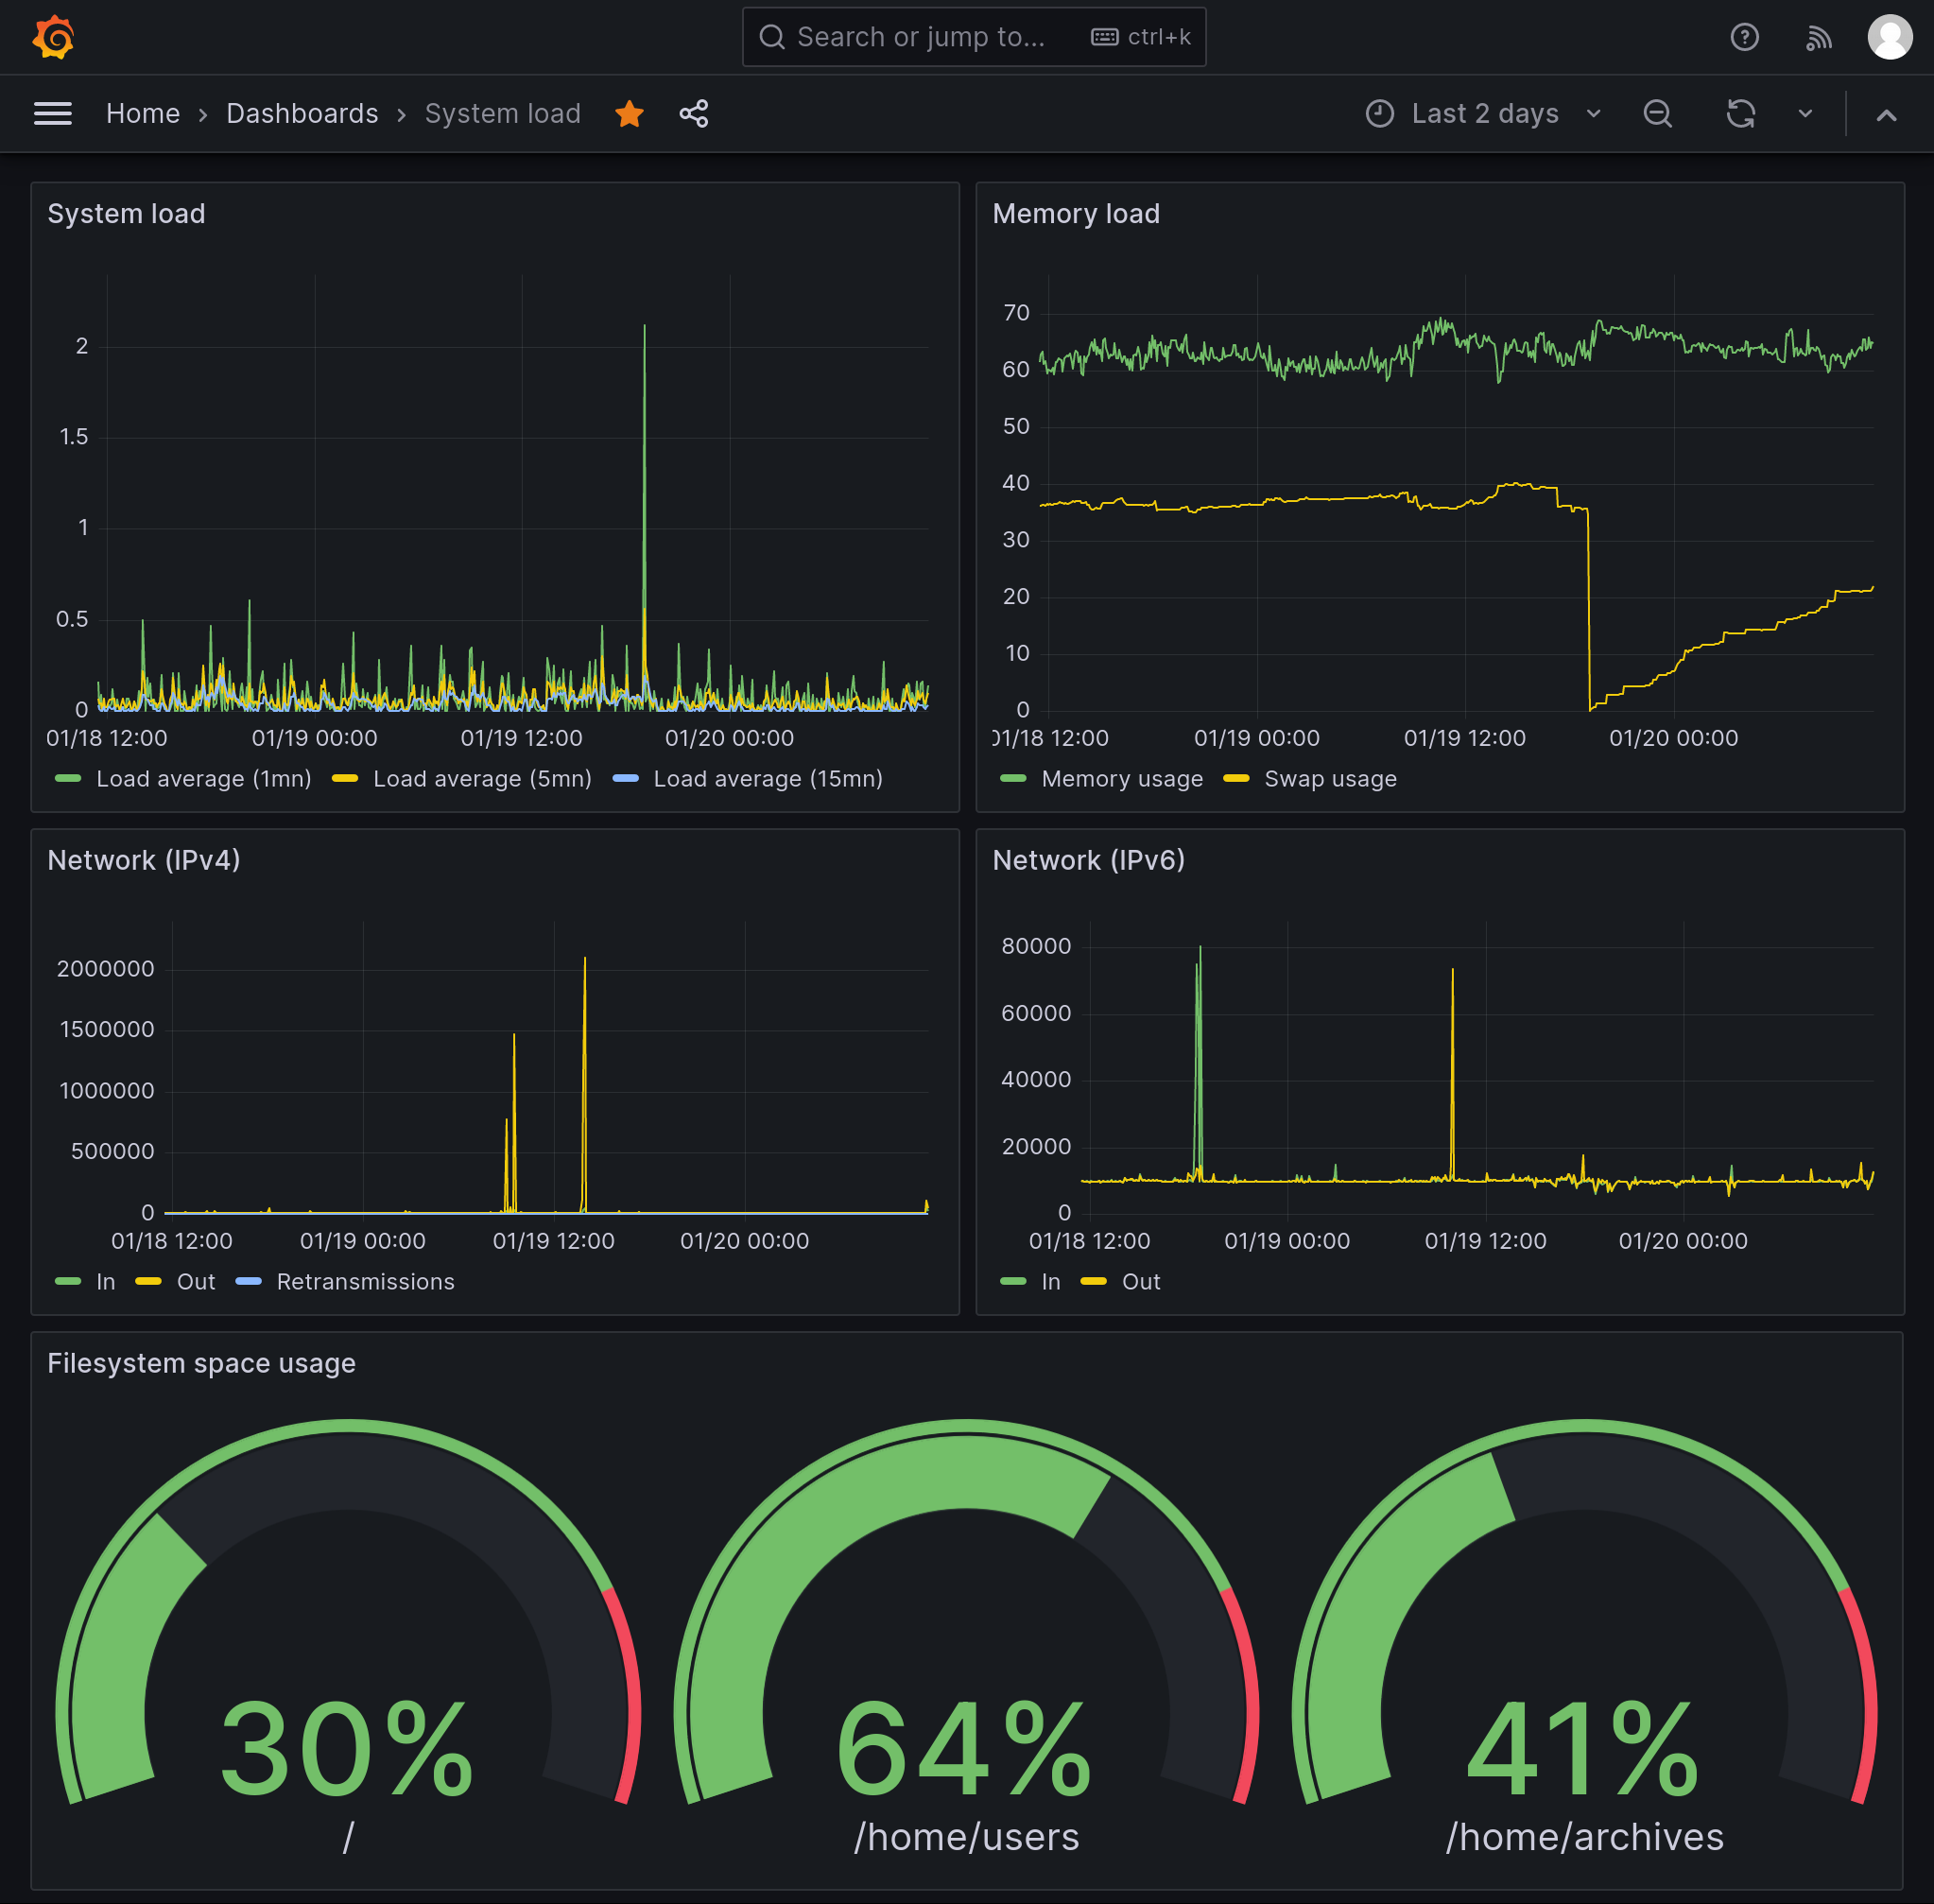Click the Grafana logo icon
Screen dimensions: 1934x1904
(54, 38)
